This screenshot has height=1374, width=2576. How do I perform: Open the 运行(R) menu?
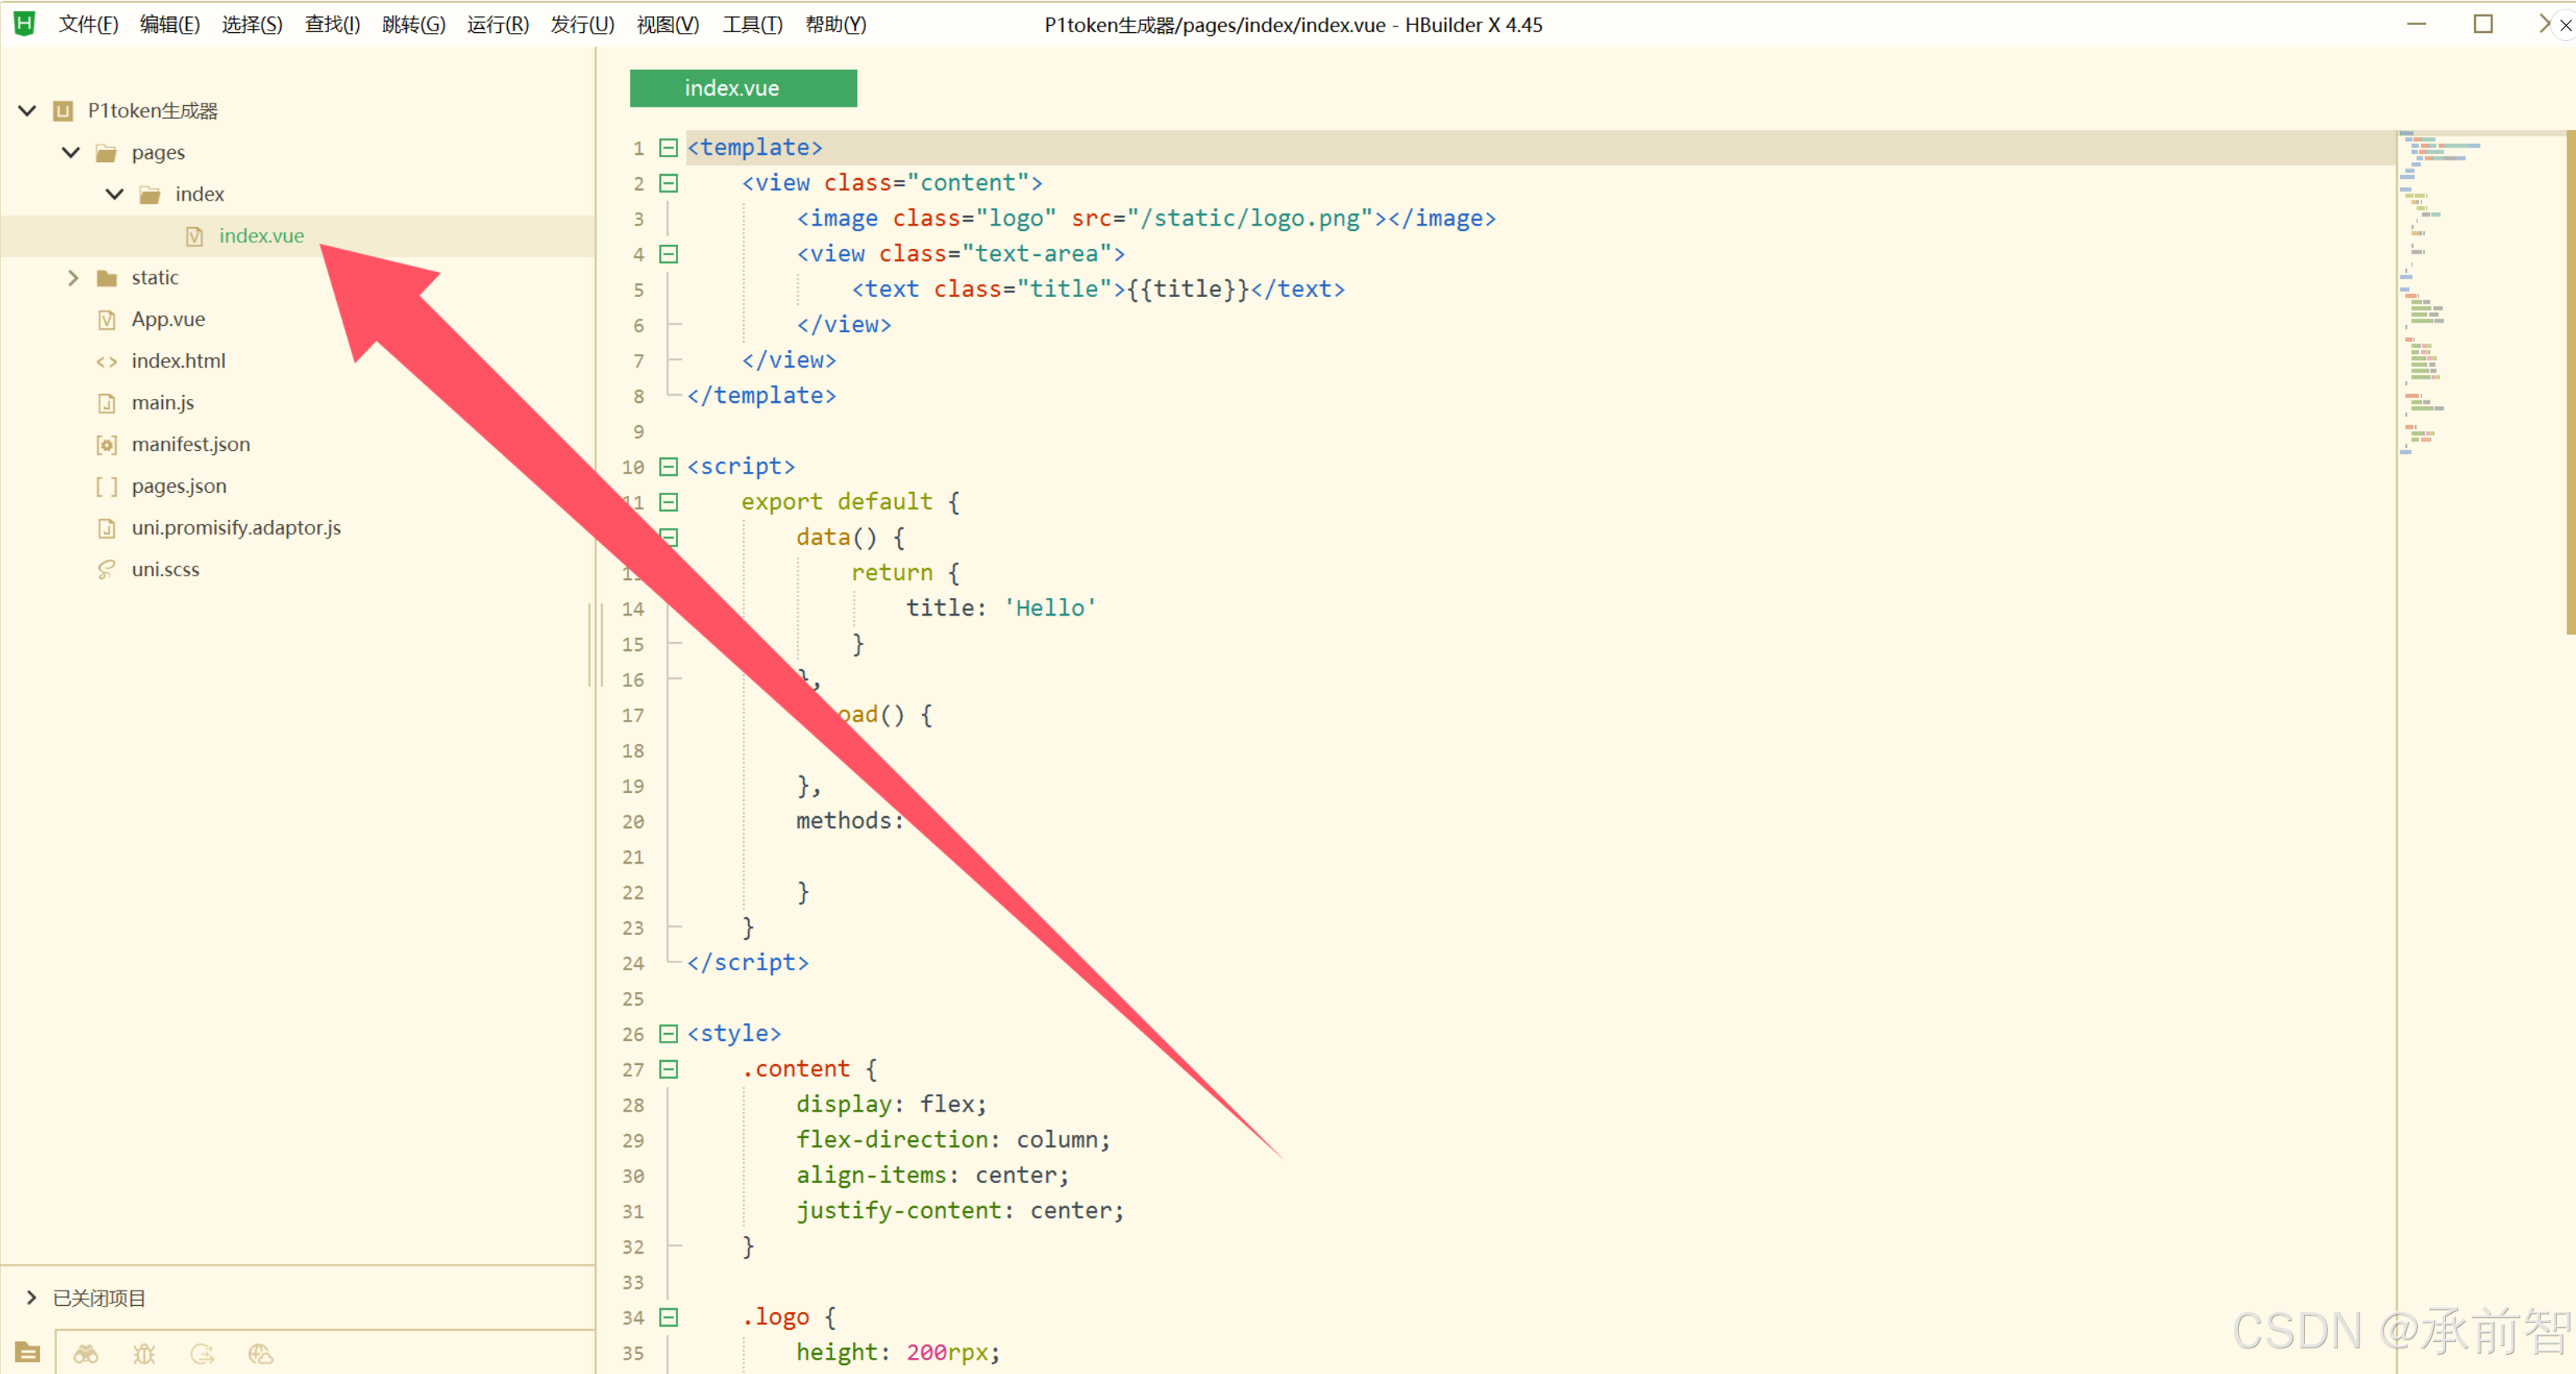coord(497,24)
